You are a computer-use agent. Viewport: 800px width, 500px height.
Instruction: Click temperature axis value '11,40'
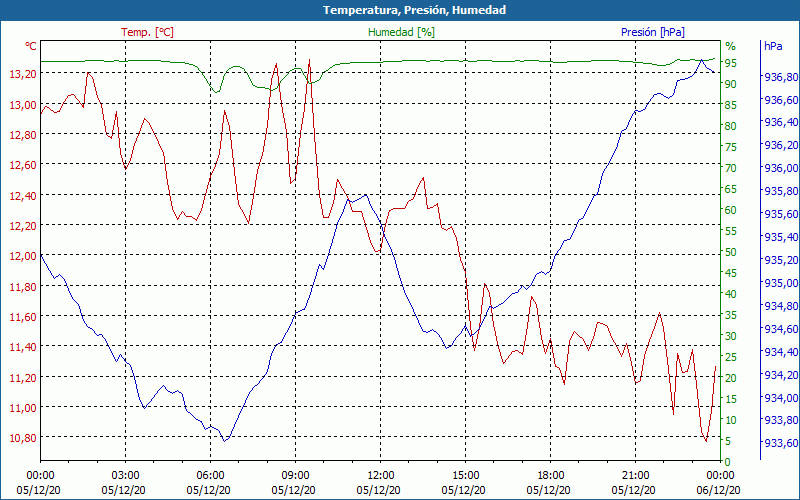(x=23, y=346)
